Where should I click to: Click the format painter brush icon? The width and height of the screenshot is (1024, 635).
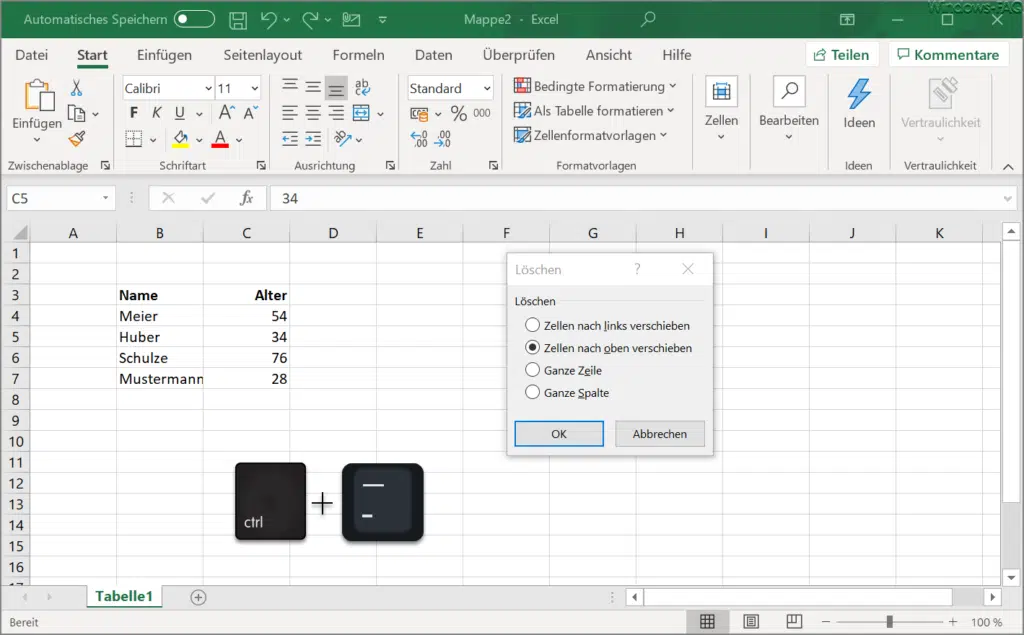pyautogui.click(x=75, y=135)
